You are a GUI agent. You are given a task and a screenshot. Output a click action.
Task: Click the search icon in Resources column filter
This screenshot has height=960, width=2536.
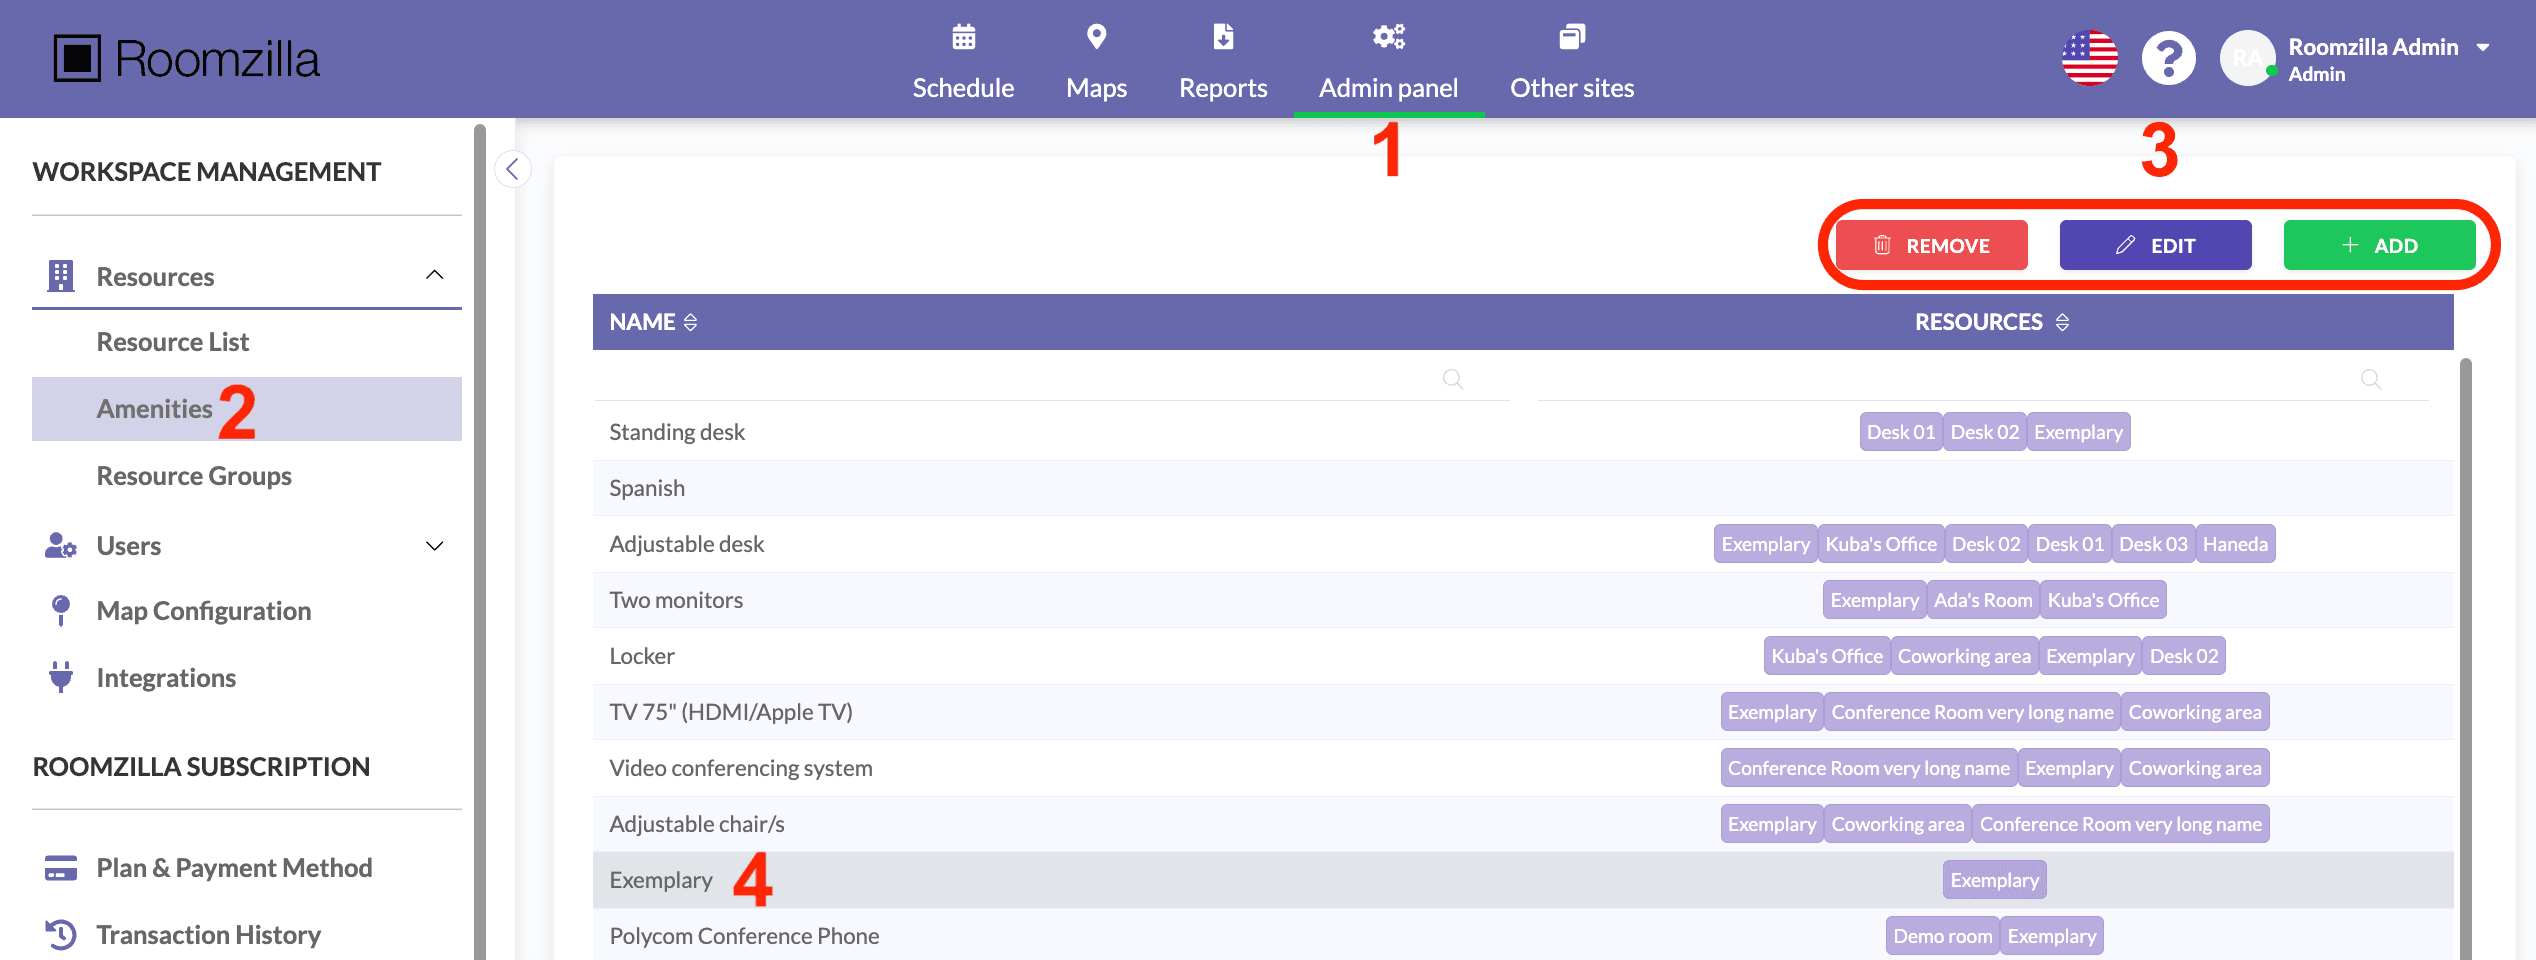[2370, 379]
